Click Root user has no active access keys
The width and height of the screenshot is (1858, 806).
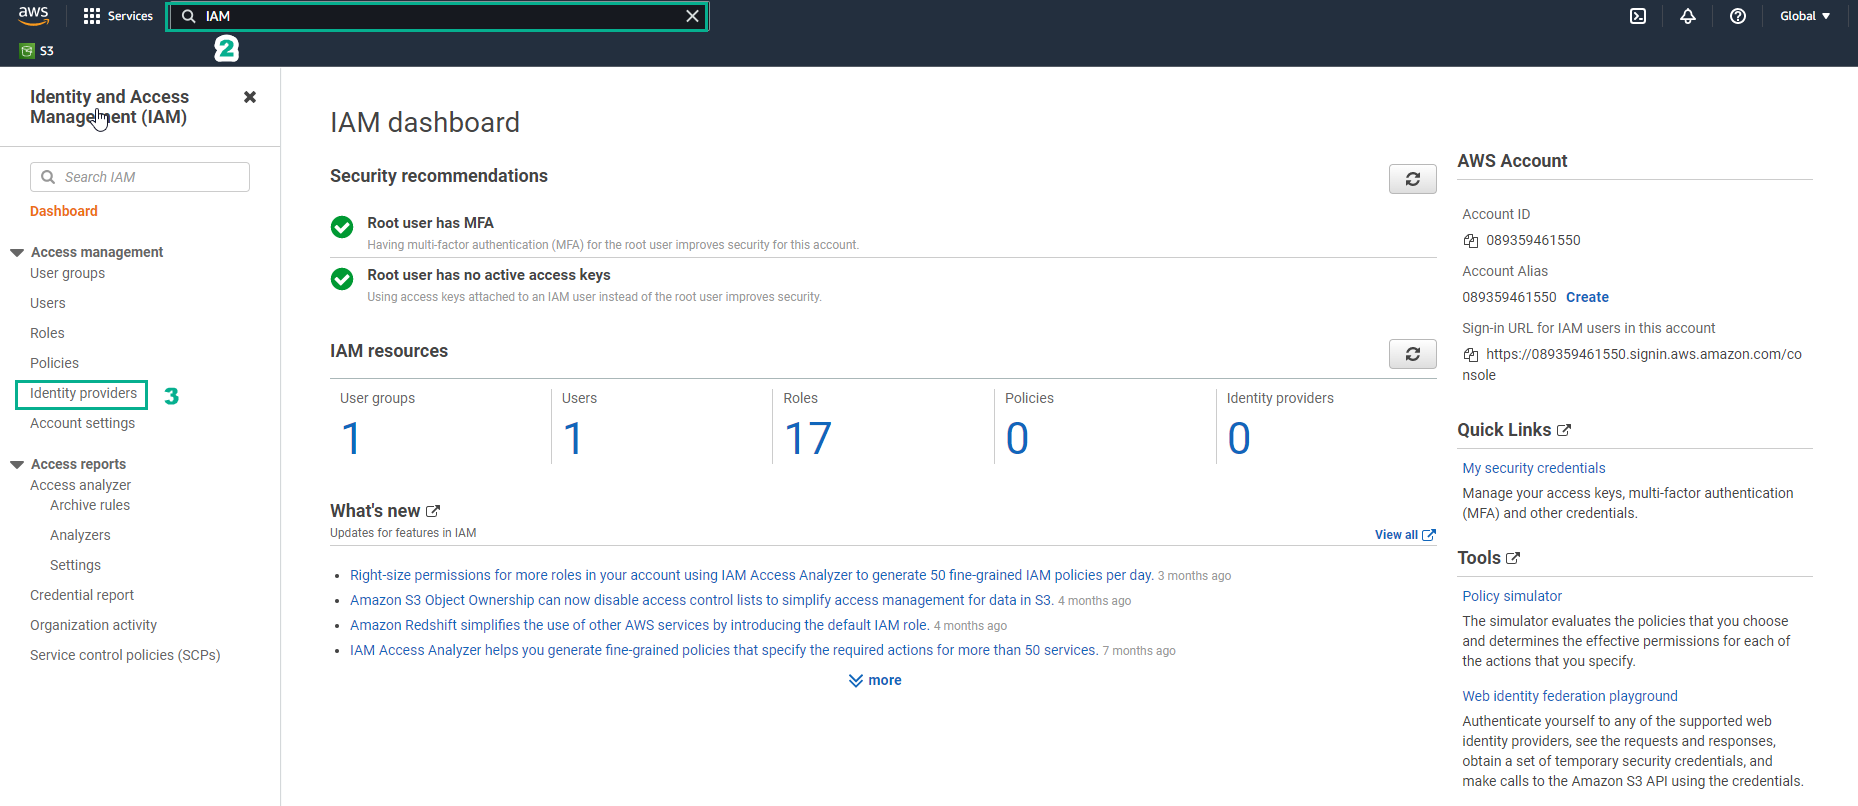point(488,275)
